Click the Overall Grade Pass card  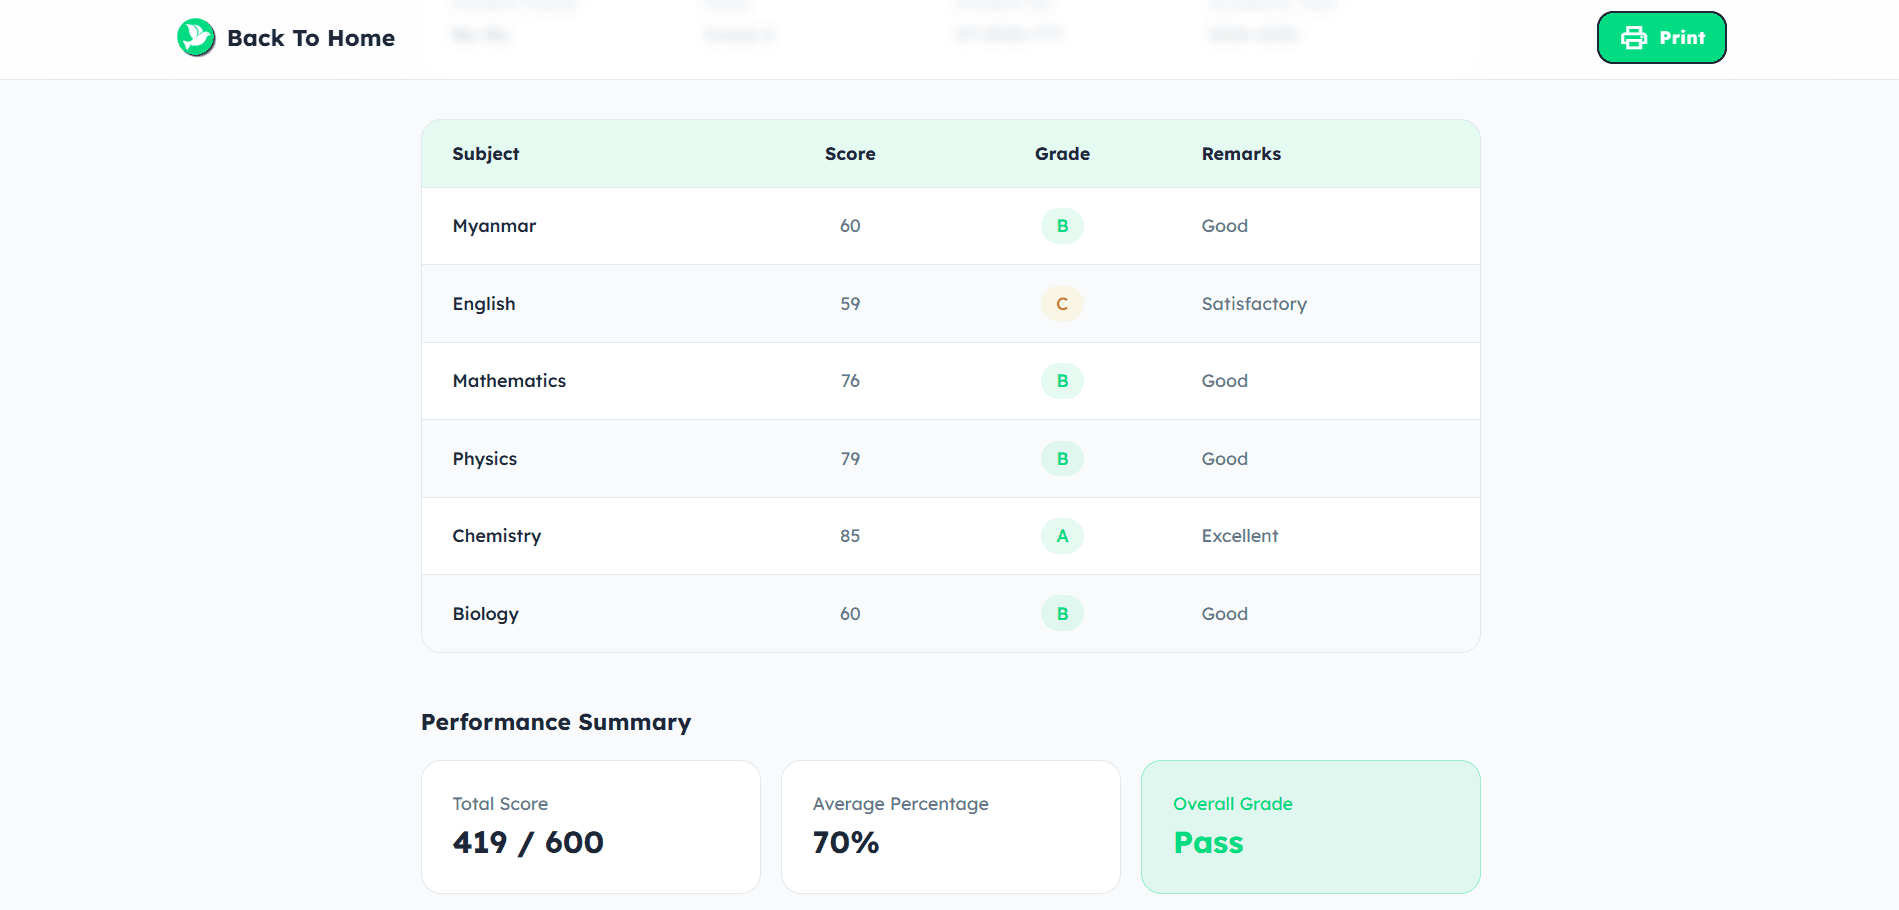tap(1310, 826)
